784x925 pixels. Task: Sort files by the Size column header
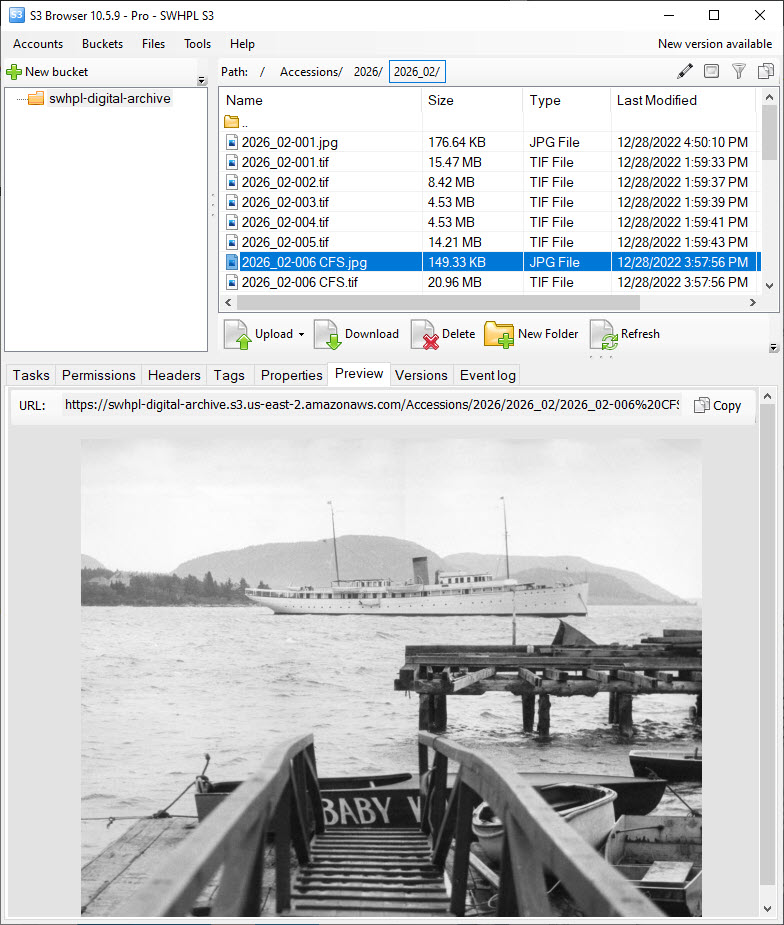tap(473, 100)
